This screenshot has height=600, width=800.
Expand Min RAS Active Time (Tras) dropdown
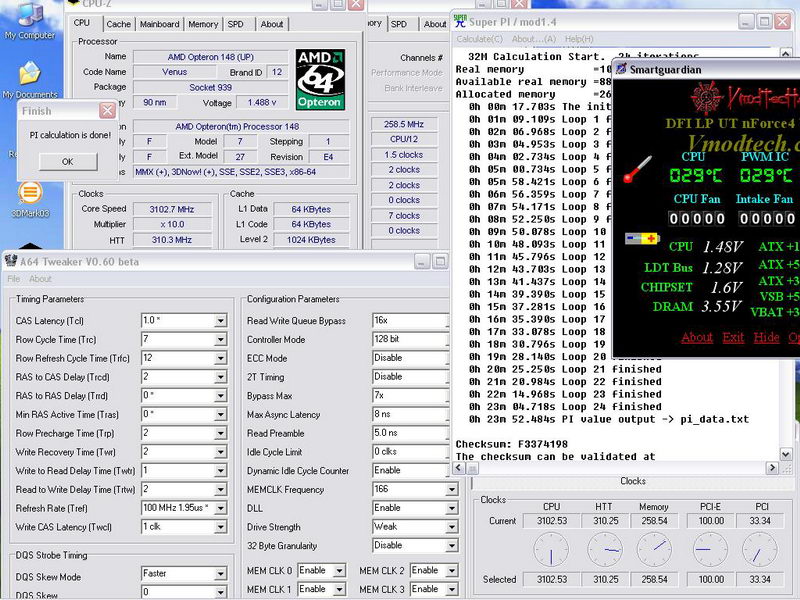tap(220, 415)
